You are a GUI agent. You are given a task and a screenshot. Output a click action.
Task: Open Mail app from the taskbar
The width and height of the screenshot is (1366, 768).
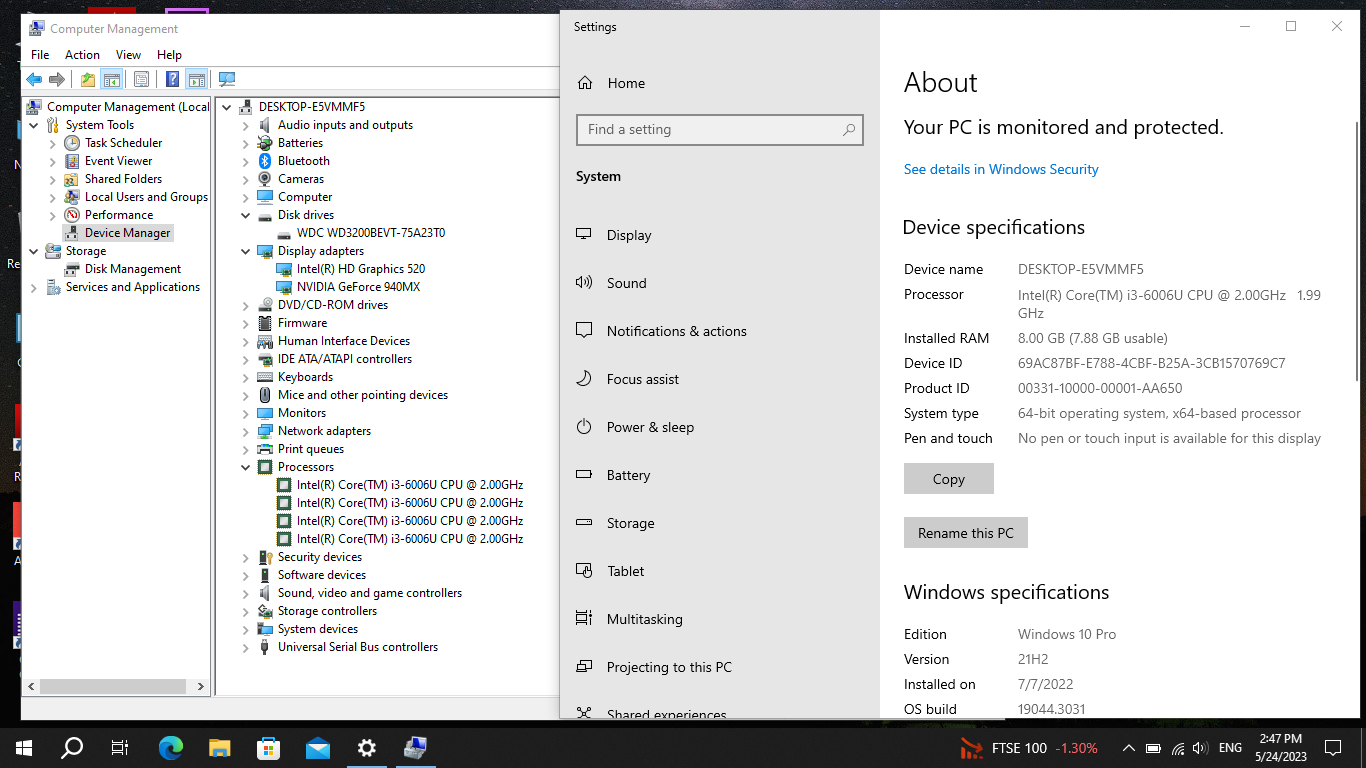(318, 747)
